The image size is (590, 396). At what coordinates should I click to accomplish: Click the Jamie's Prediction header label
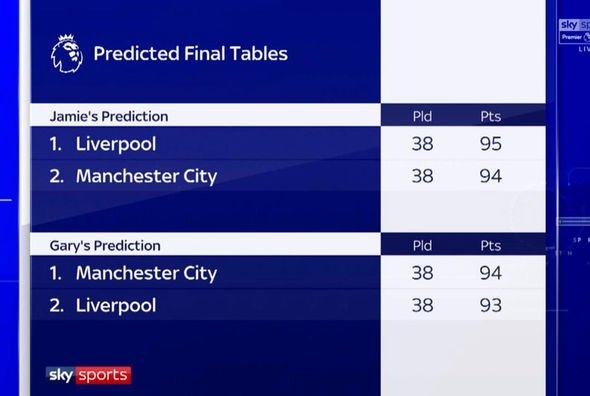pyautogui.click(x=109, y=116)
